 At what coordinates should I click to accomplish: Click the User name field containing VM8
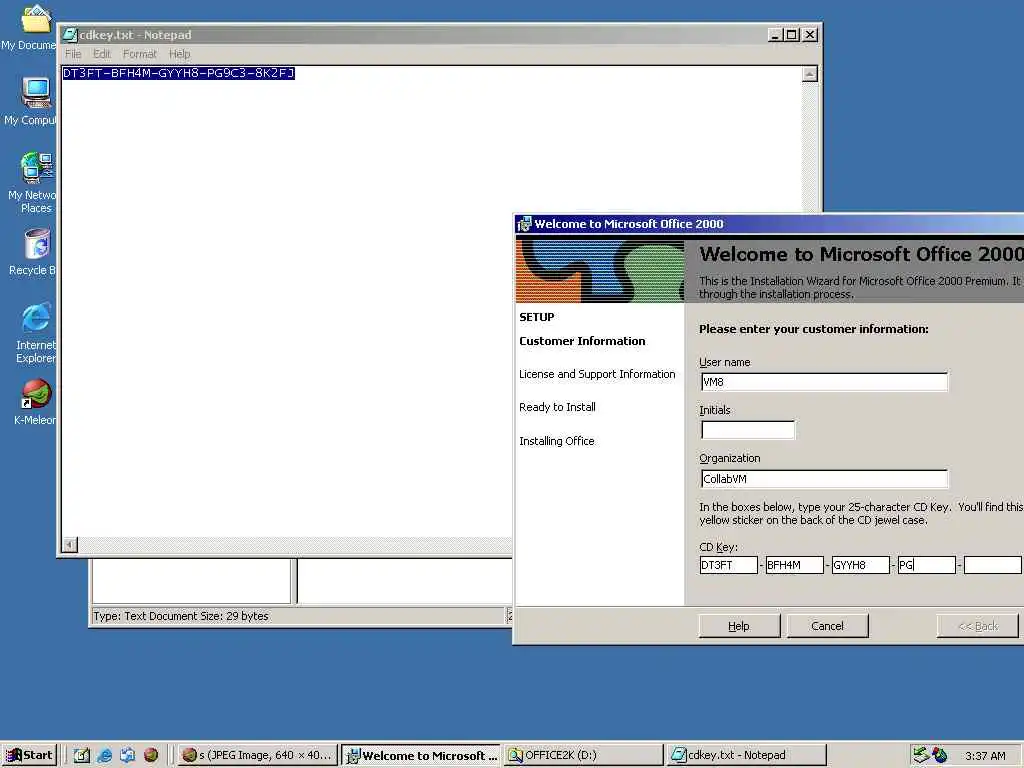pos(824,382)
